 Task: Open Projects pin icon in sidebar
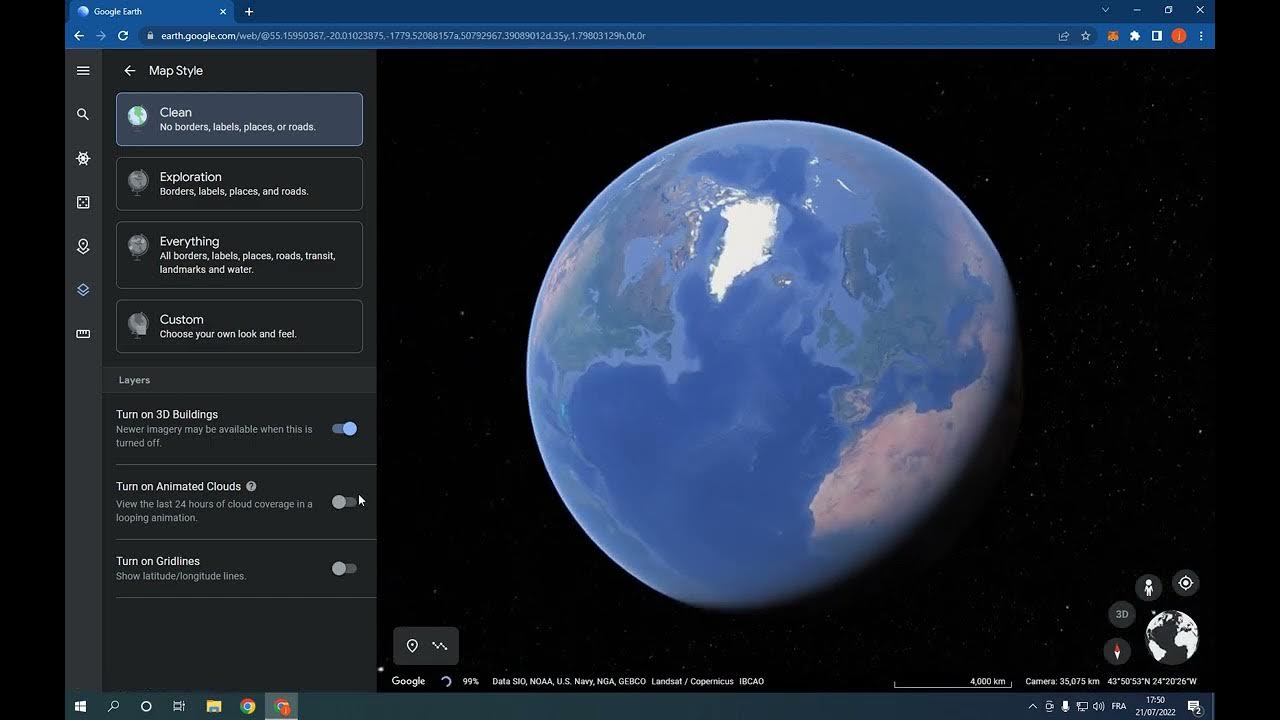(83, 246)
